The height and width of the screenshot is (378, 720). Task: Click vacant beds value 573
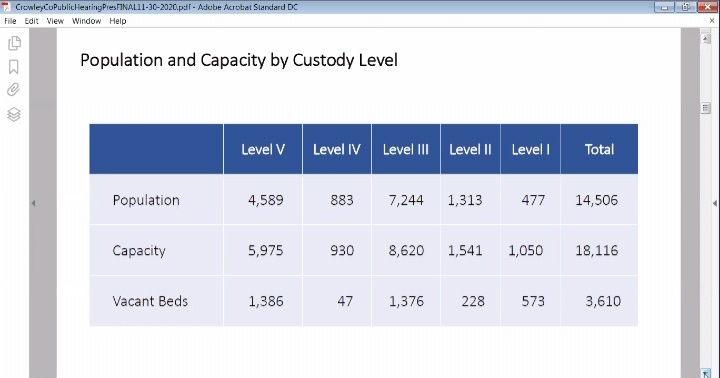click(x=533, y=301)
